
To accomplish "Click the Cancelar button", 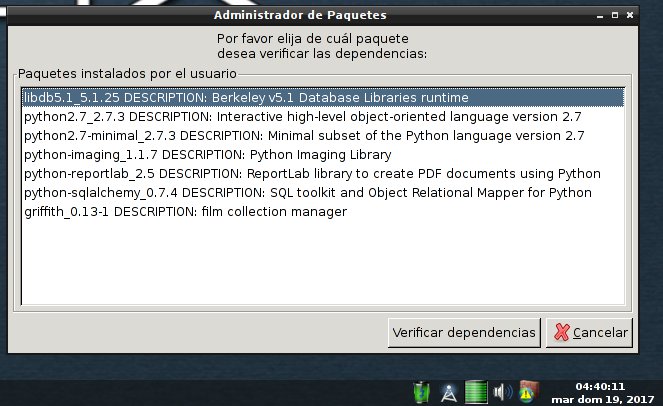I will point(589,333).
